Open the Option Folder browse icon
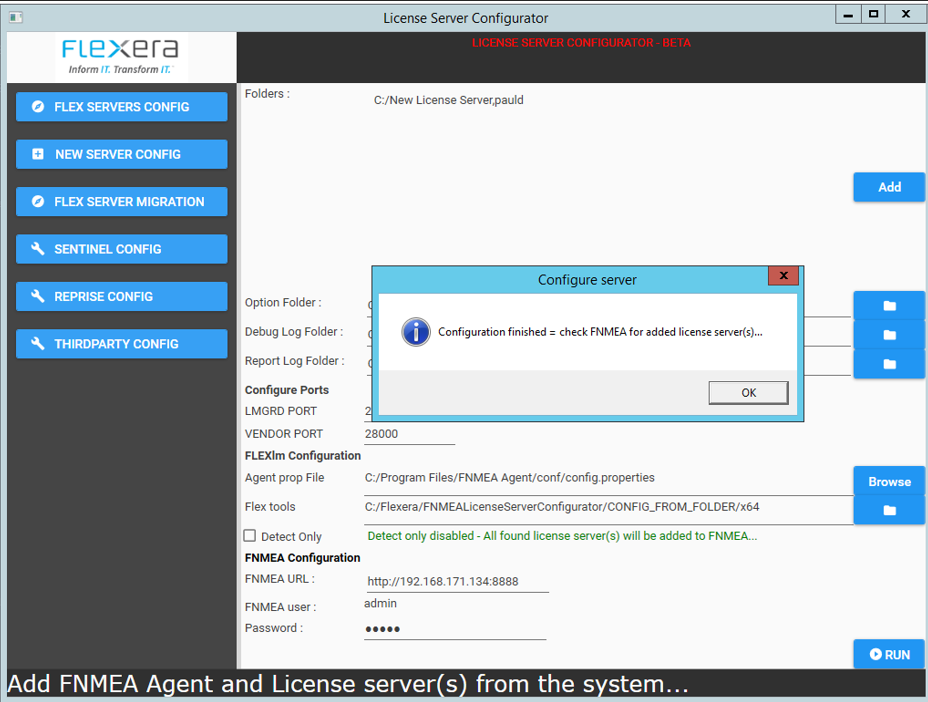 [889, 306]
